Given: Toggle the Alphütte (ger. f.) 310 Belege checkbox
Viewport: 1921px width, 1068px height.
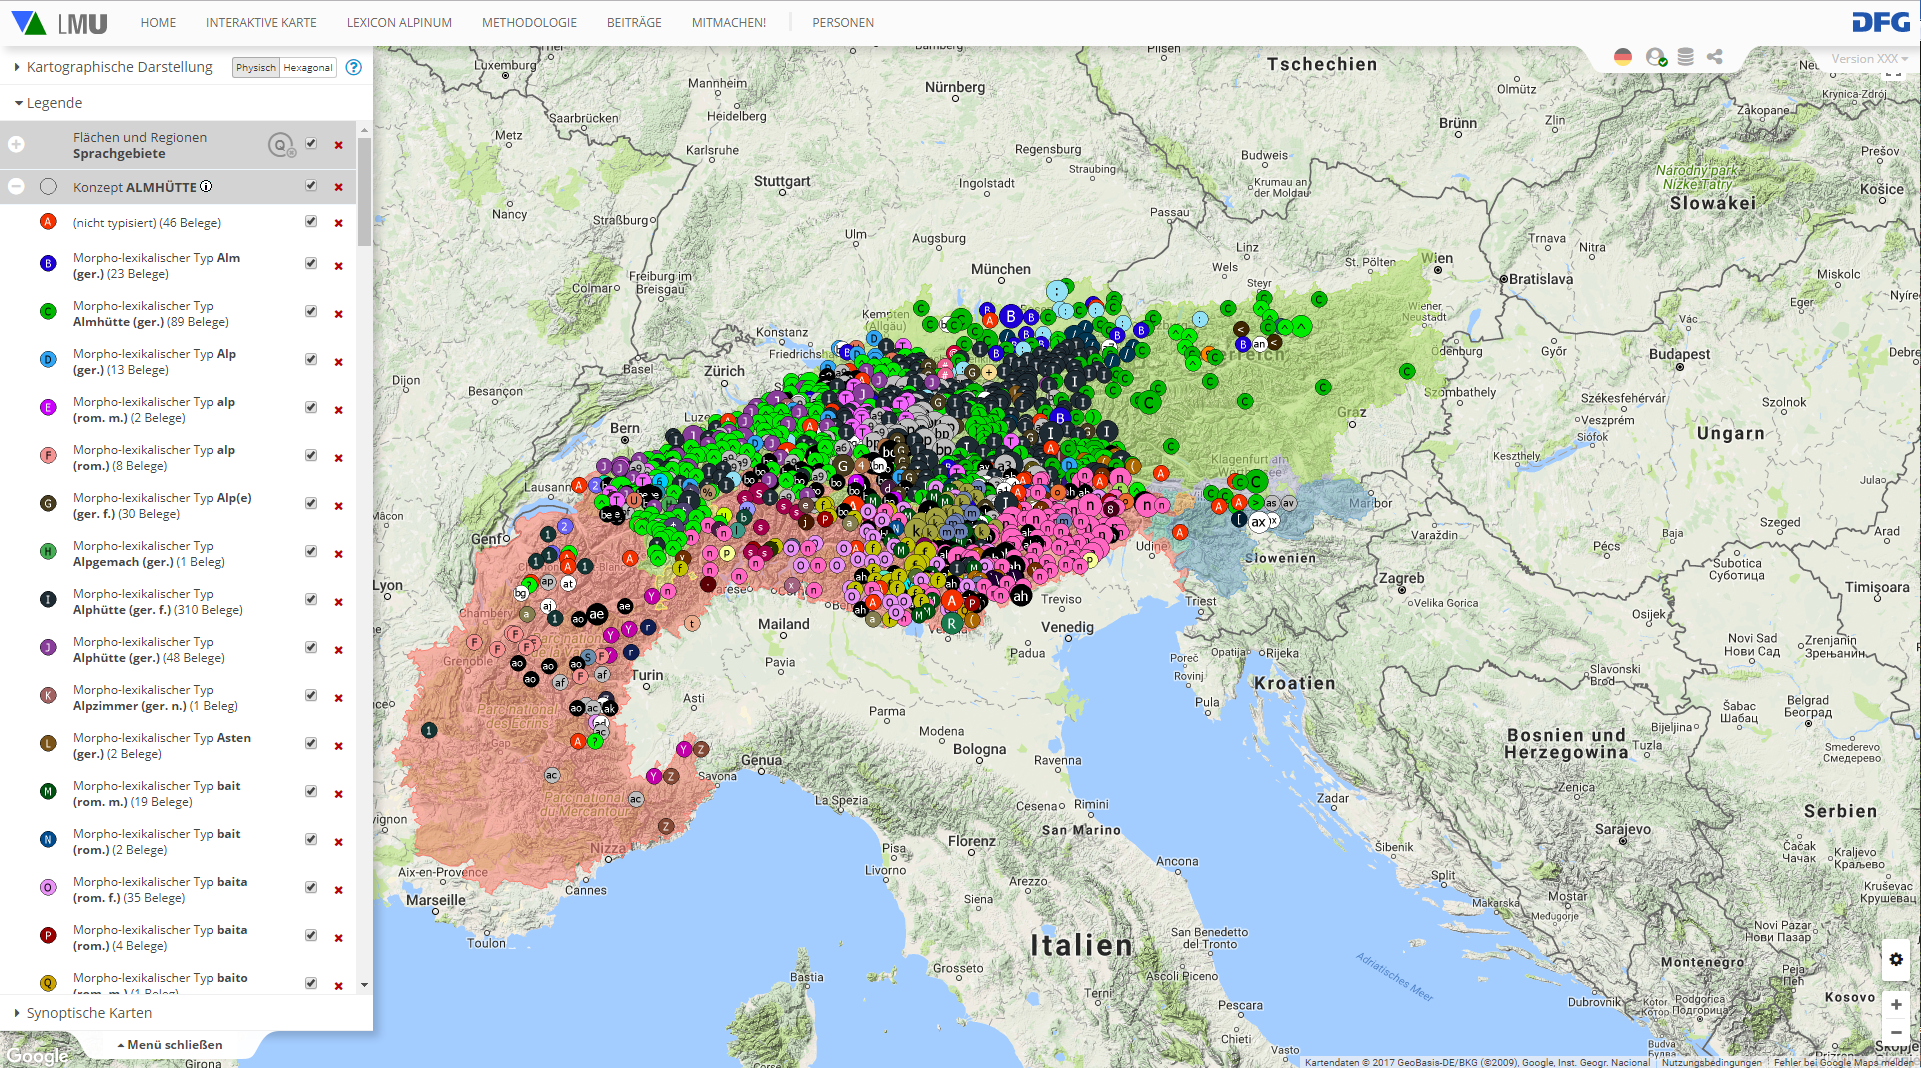Looking at the screenshot, I should (x=311, y=600).
